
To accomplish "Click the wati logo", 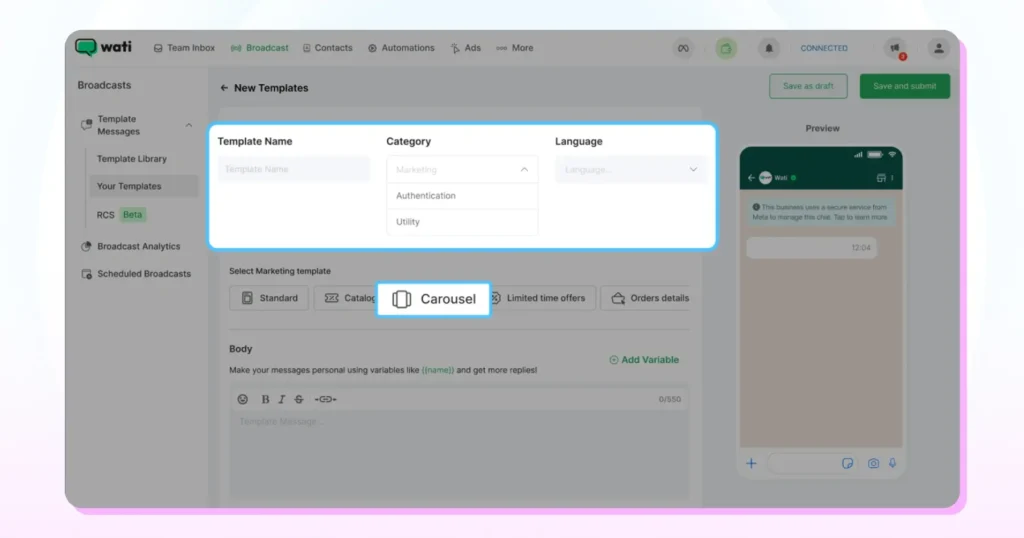I will click(103, 48).
